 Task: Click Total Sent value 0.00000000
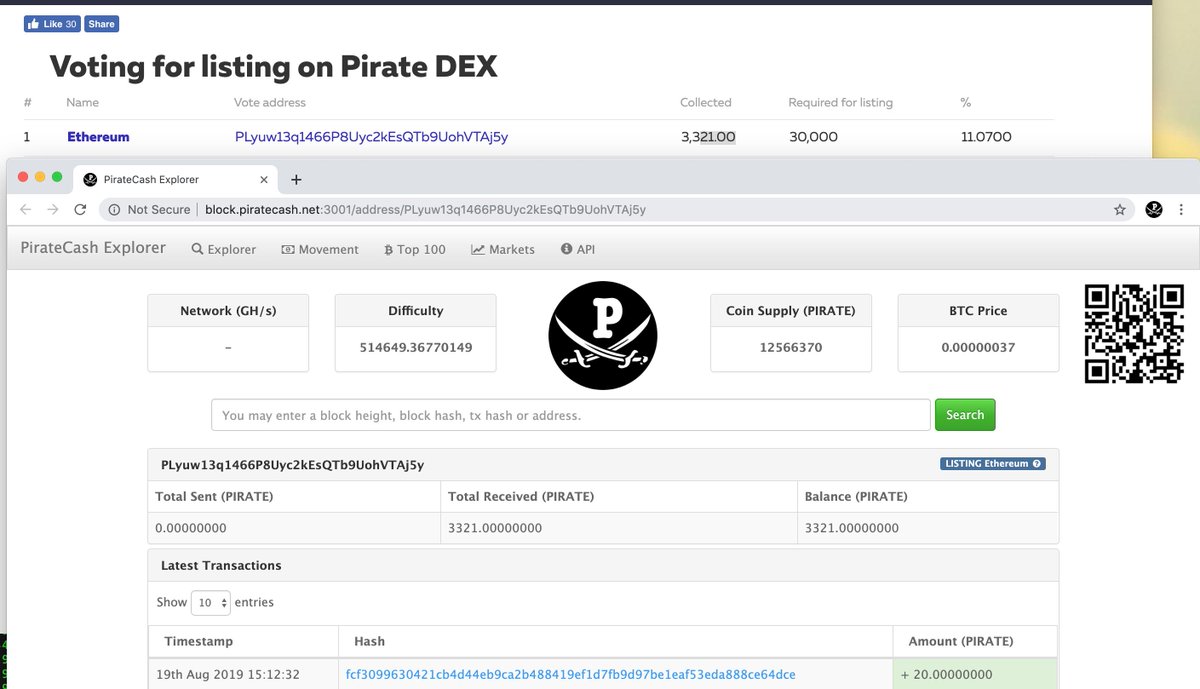click(x=191, y=528)
